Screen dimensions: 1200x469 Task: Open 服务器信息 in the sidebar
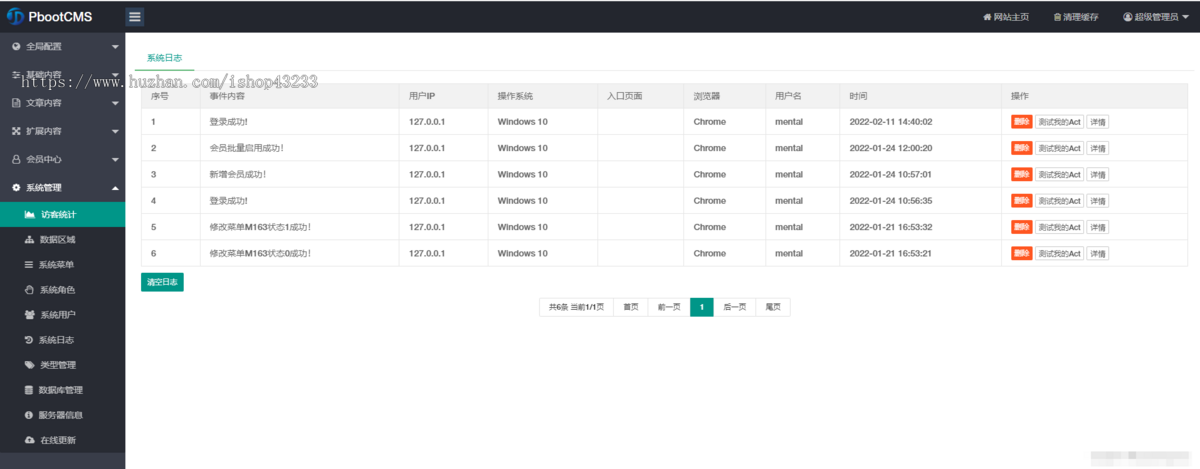point(62,415)
